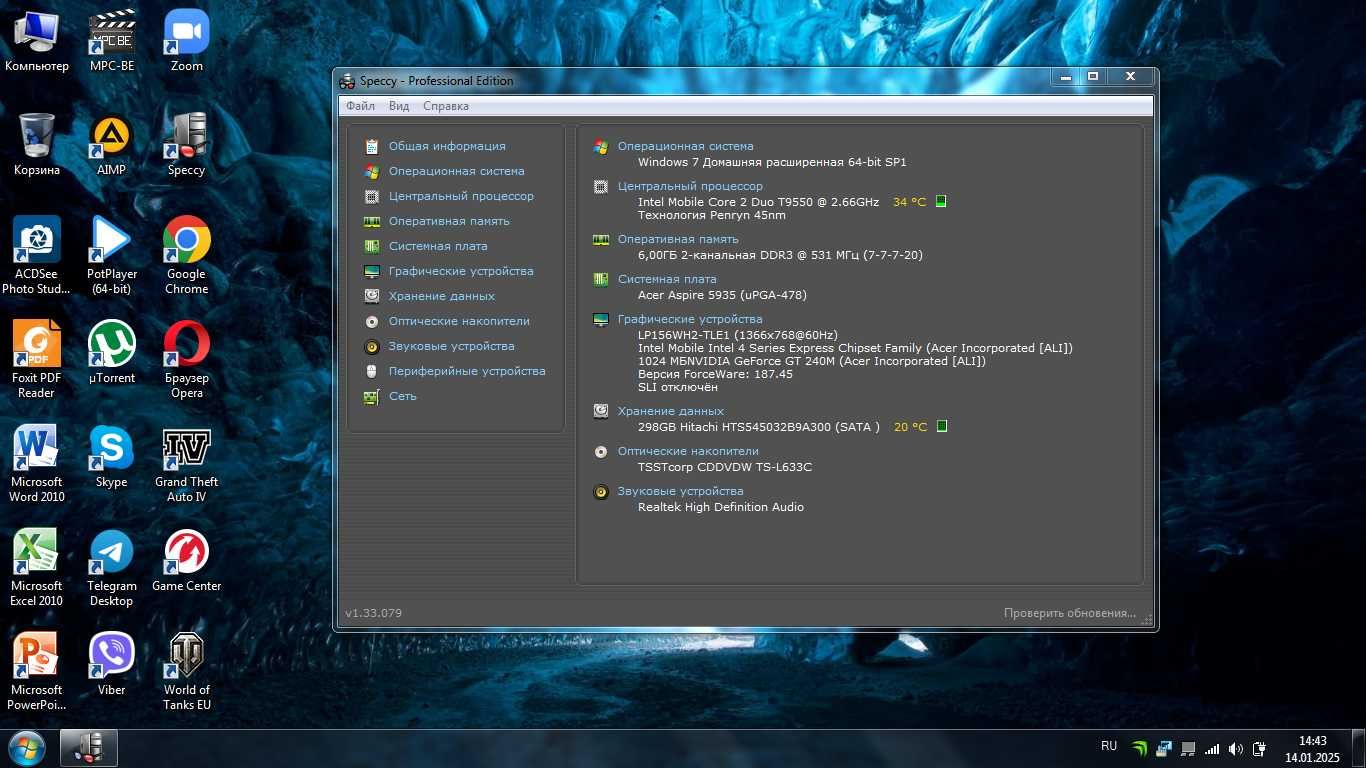Open the Звуковые устройства summary heading

[x=681, y=491]
